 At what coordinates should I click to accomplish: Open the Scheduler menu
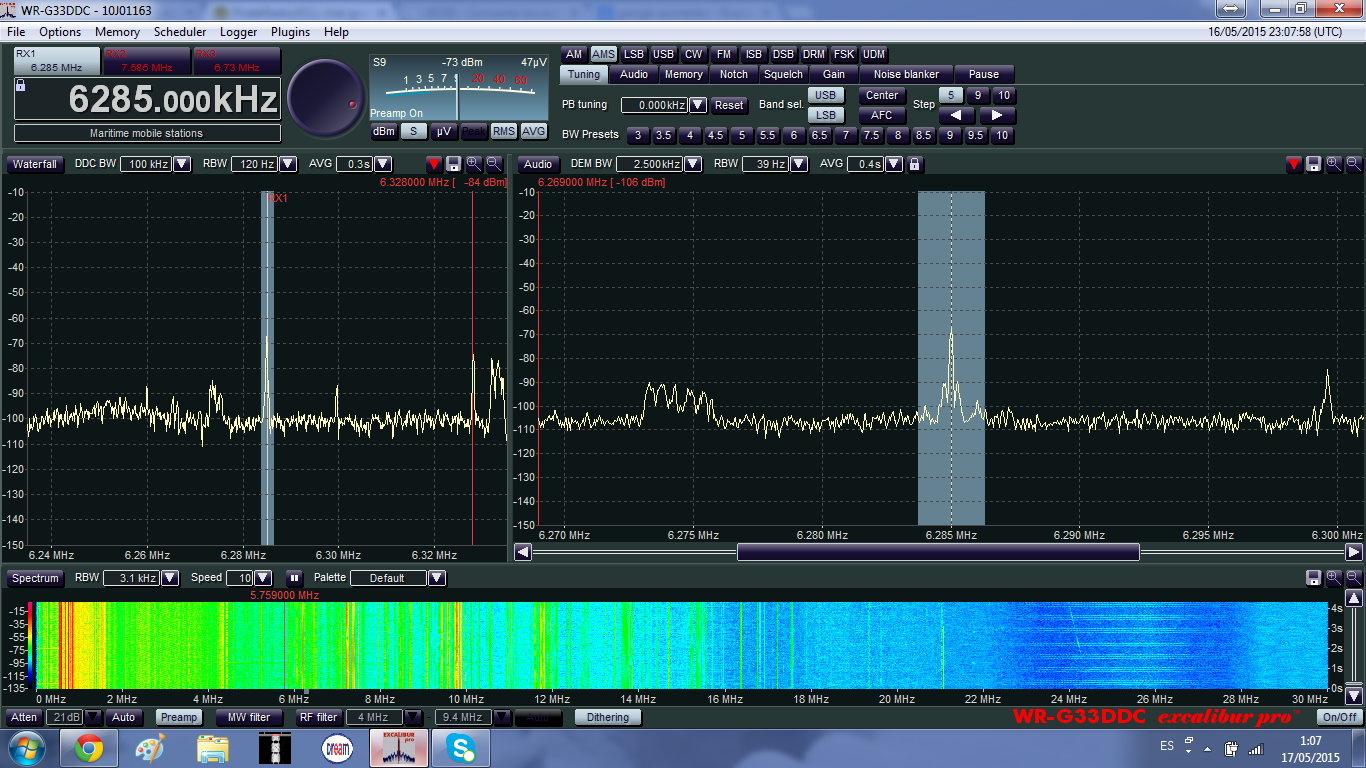(x=180, y=32)
